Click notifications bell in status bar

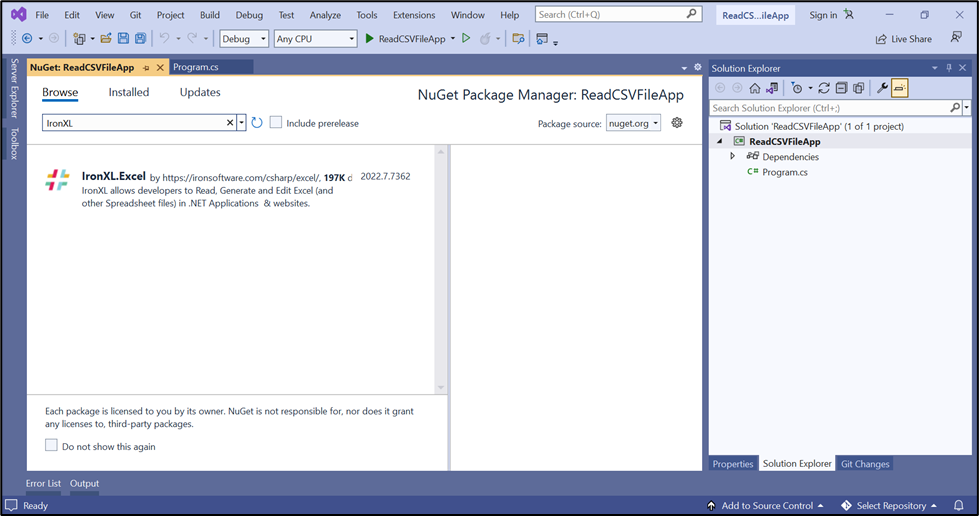pyautogui.click(x=958, y=505)
